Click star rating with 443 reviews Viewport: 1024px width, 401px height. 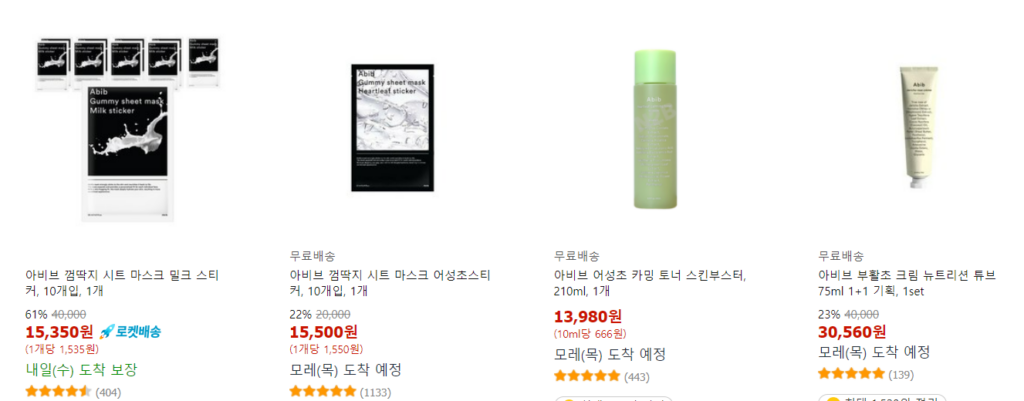coord(587,376)
